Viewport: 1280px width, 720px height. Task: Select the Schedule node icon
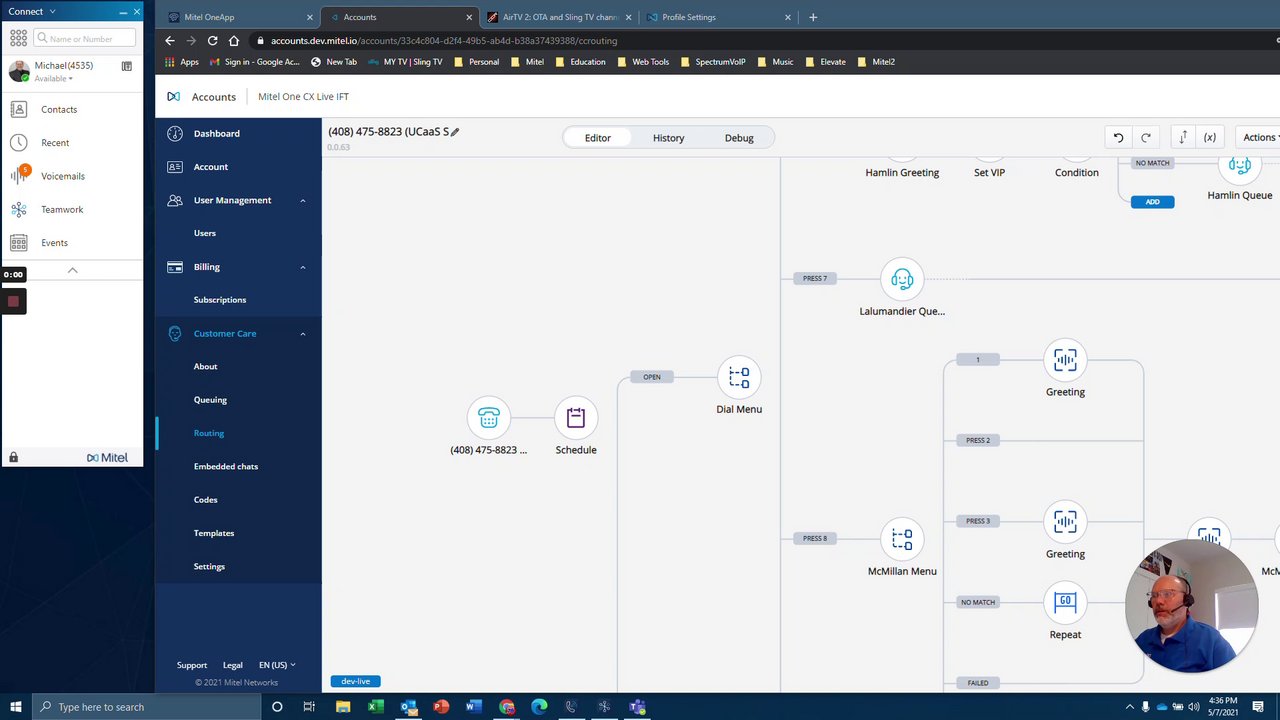pyautogui.click(x=576, y=418)
